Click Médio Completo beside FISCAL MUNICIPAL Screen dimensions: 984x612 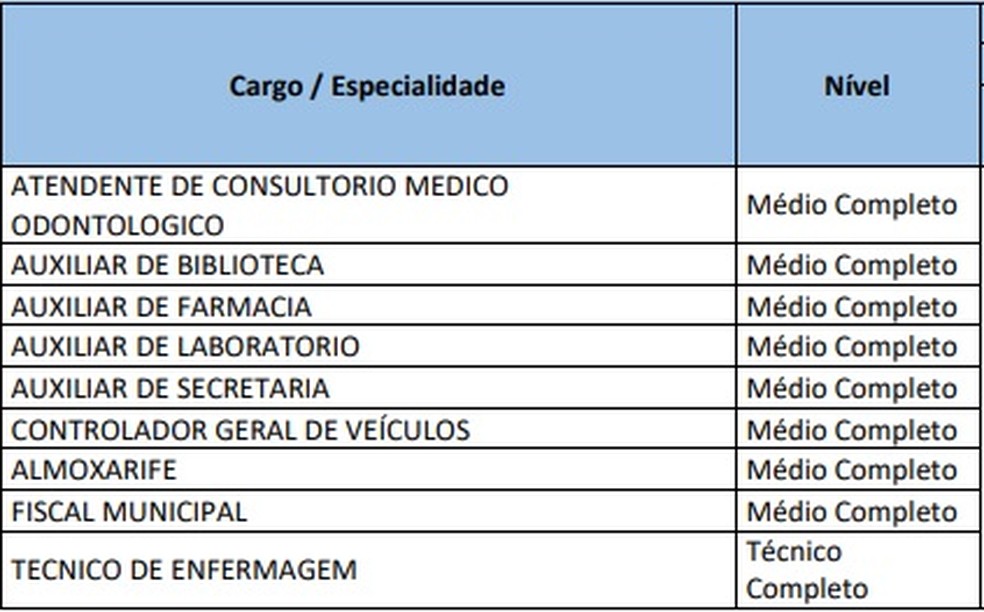852,512
